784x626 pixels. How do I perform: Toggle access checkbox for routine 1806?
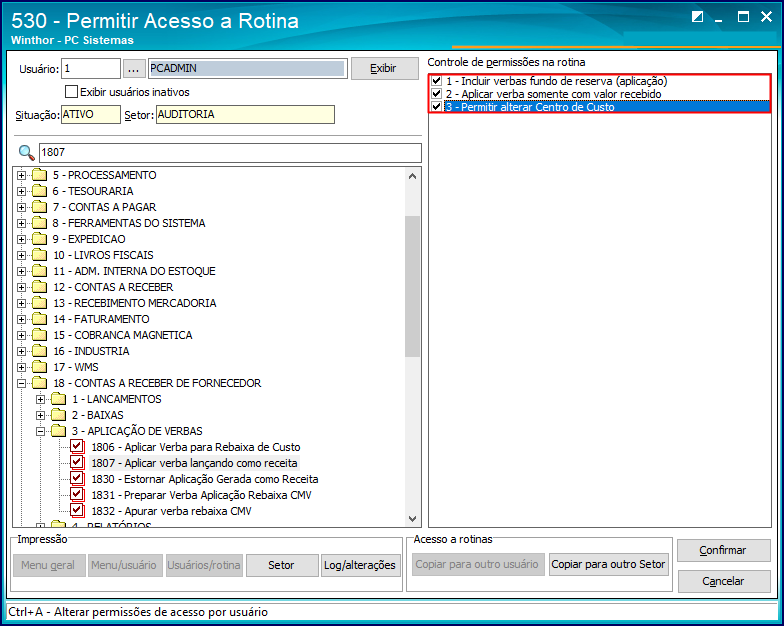77,446
